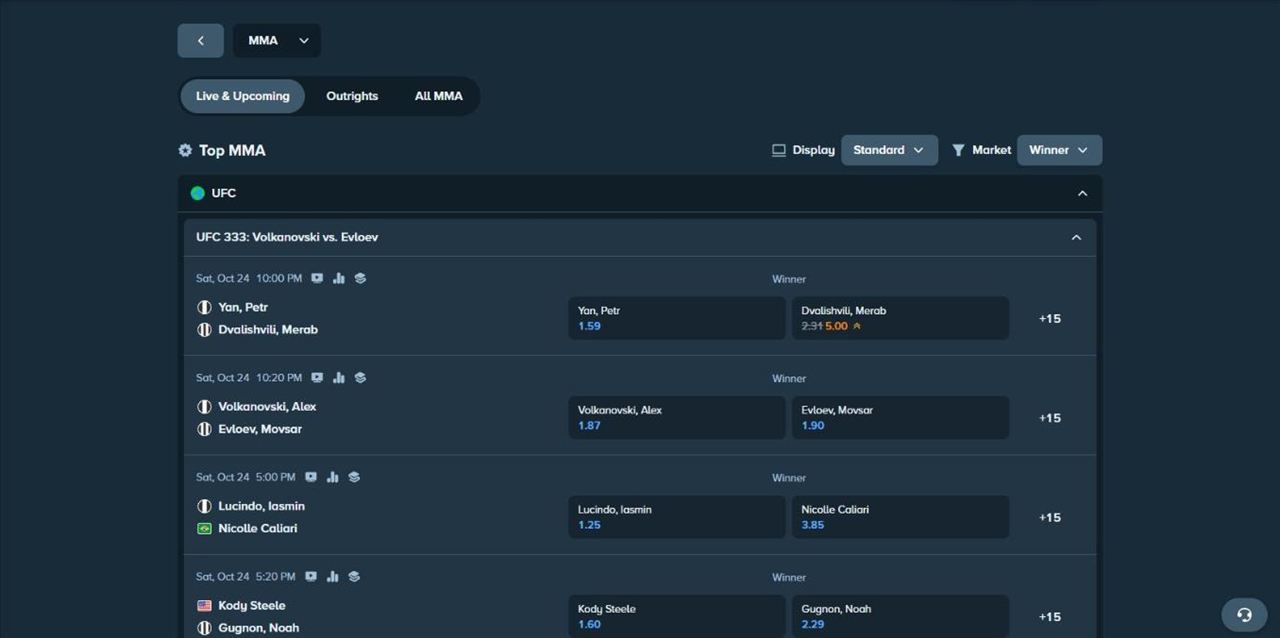View statistics icon for 5:20 PM fight
Viewport: 1280px width, 638px height.
pos(333,577)
